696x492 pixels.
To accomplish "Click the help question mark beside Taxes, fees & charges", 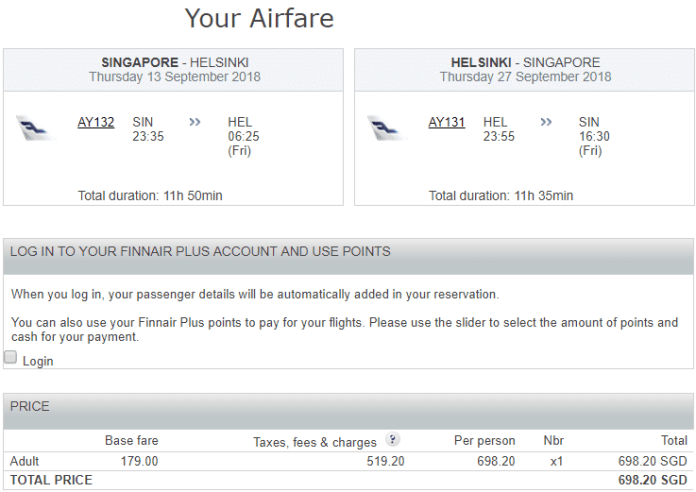I will (x=392, y=440).
